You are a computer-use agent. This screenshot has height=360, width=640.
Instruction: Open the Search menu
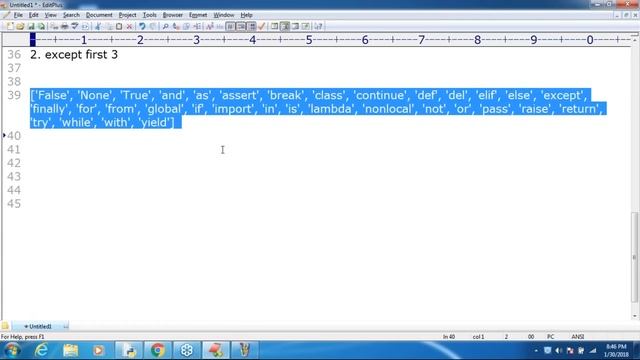pos(71,15)
